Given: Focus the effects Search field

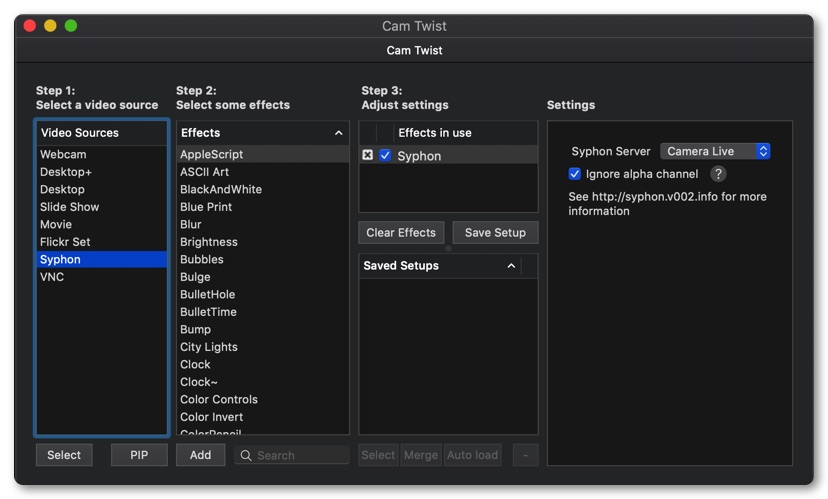Looking at the screenshot, I should (292, 455).
